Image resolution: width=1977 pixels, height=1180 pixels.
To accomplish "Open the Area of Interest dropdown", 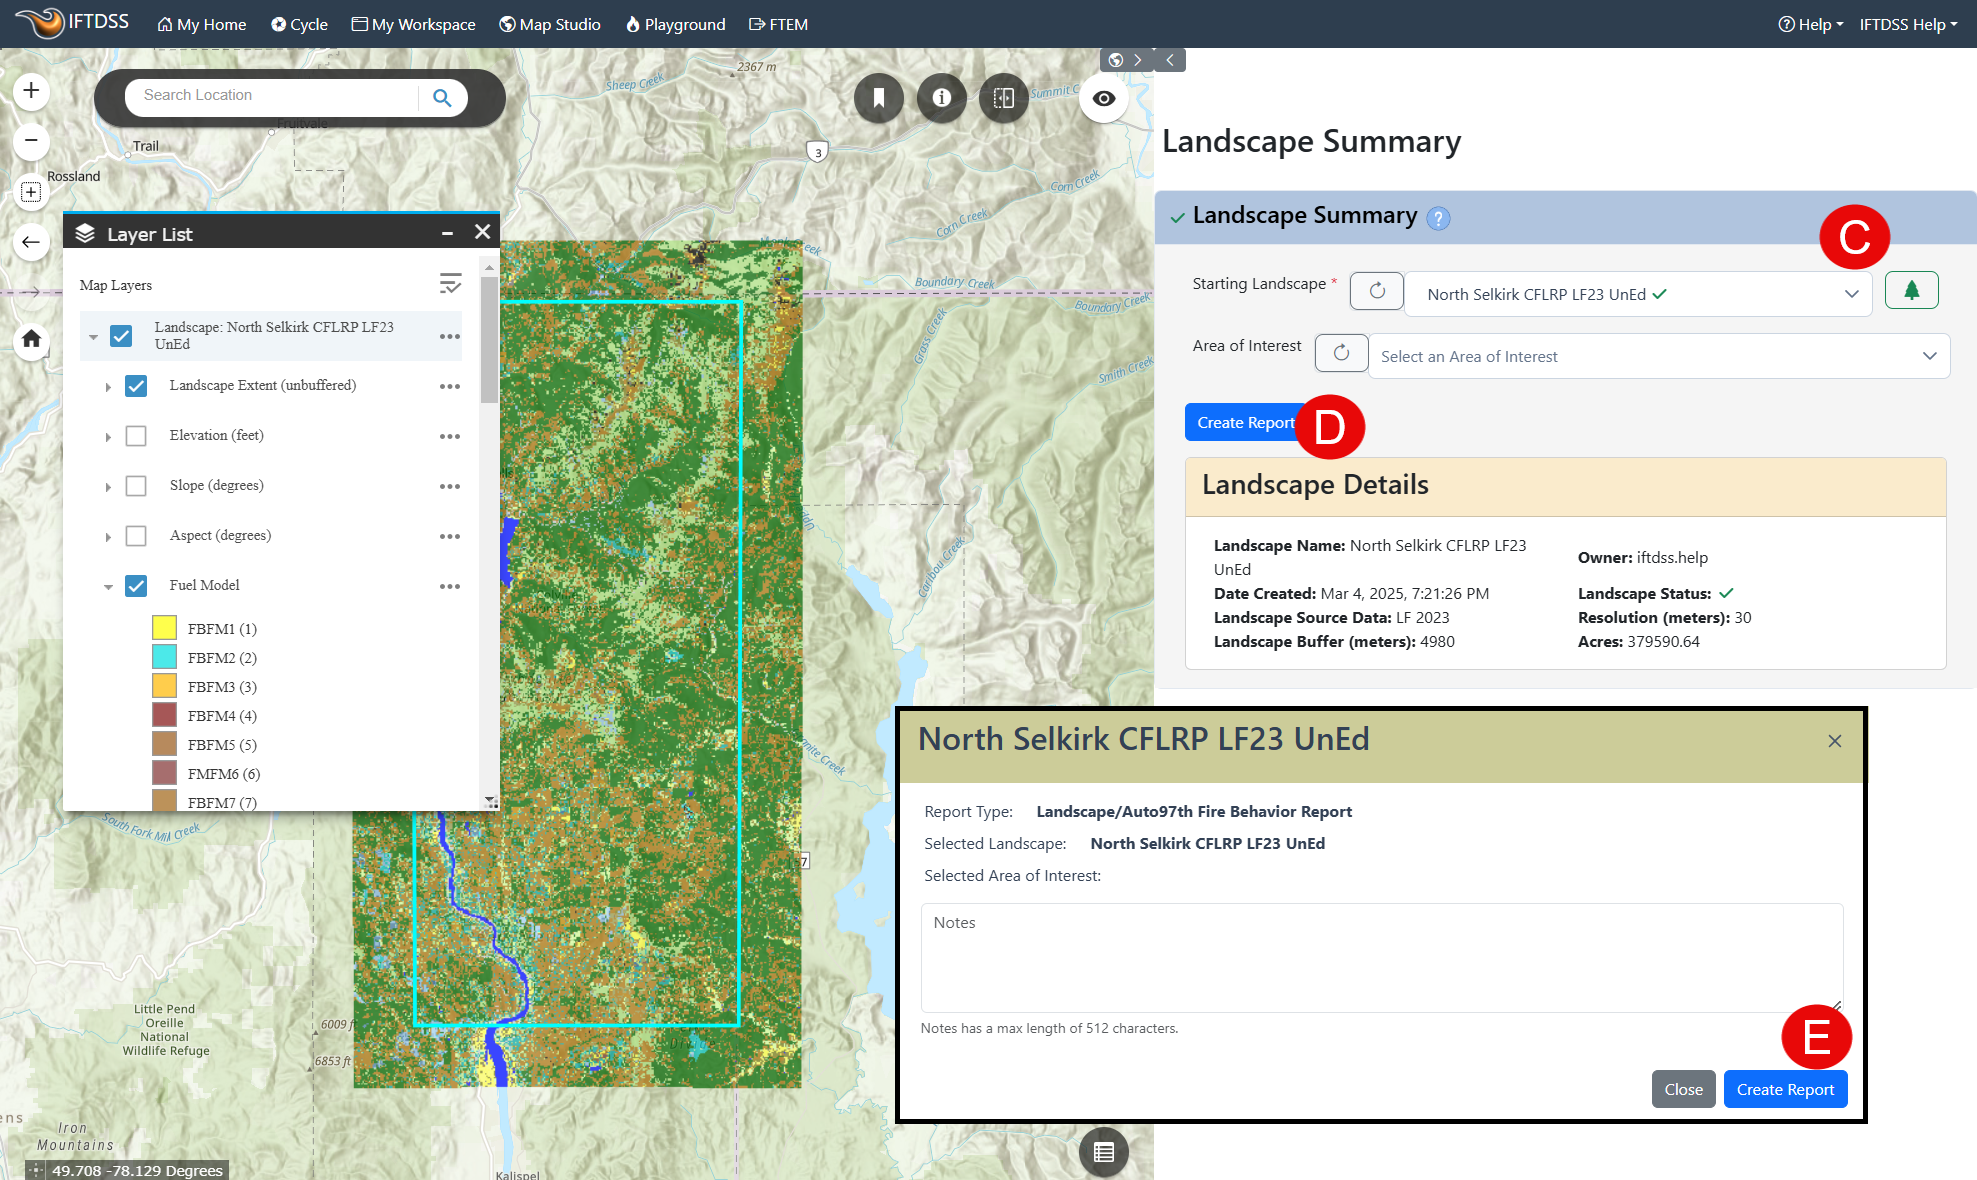I will point(1933,355).
